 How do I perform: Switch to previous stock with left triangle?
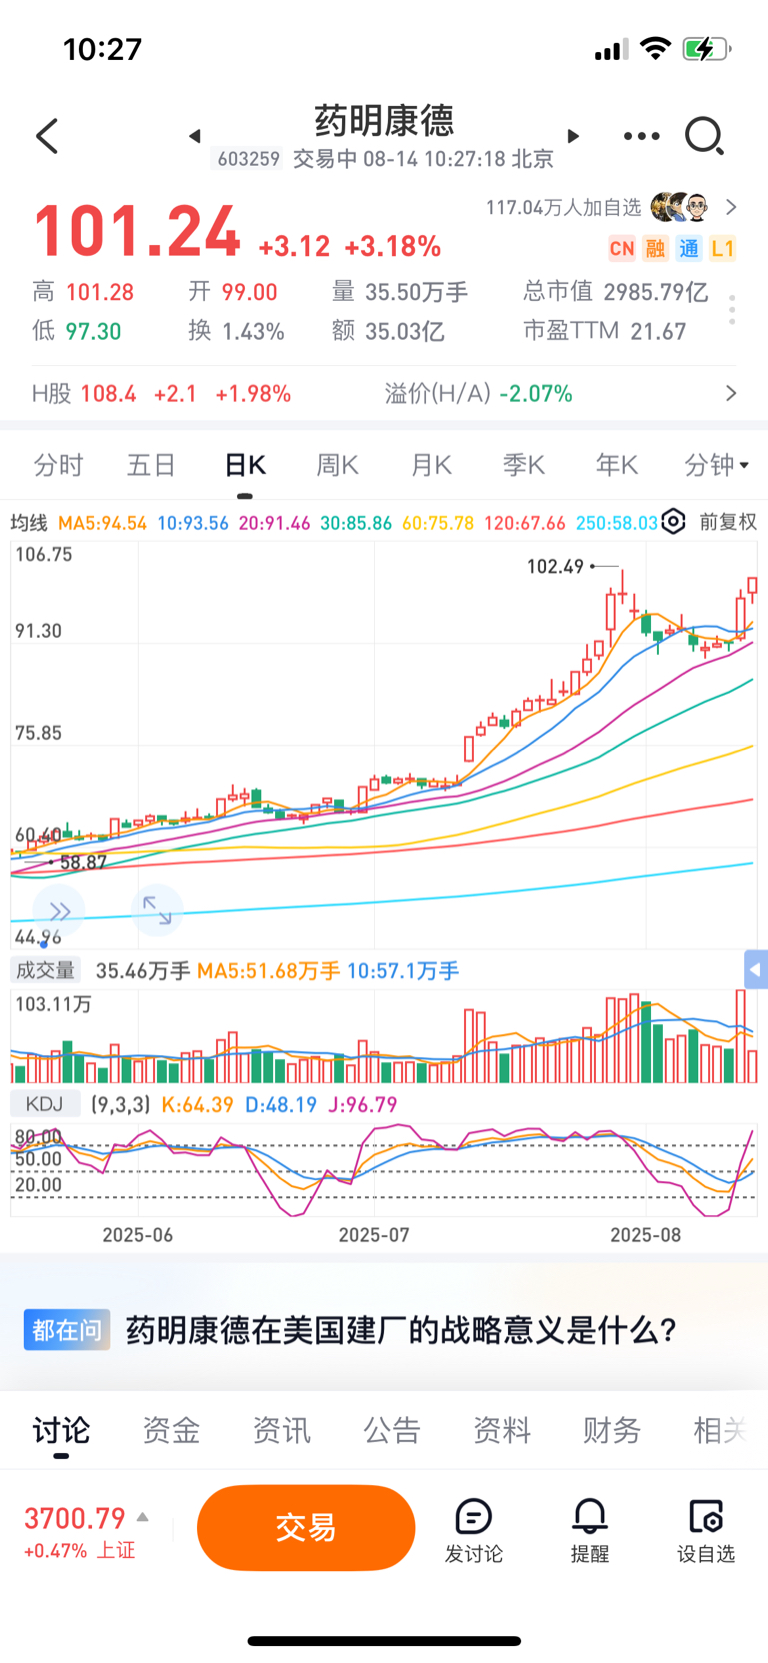tap(195, 136)
